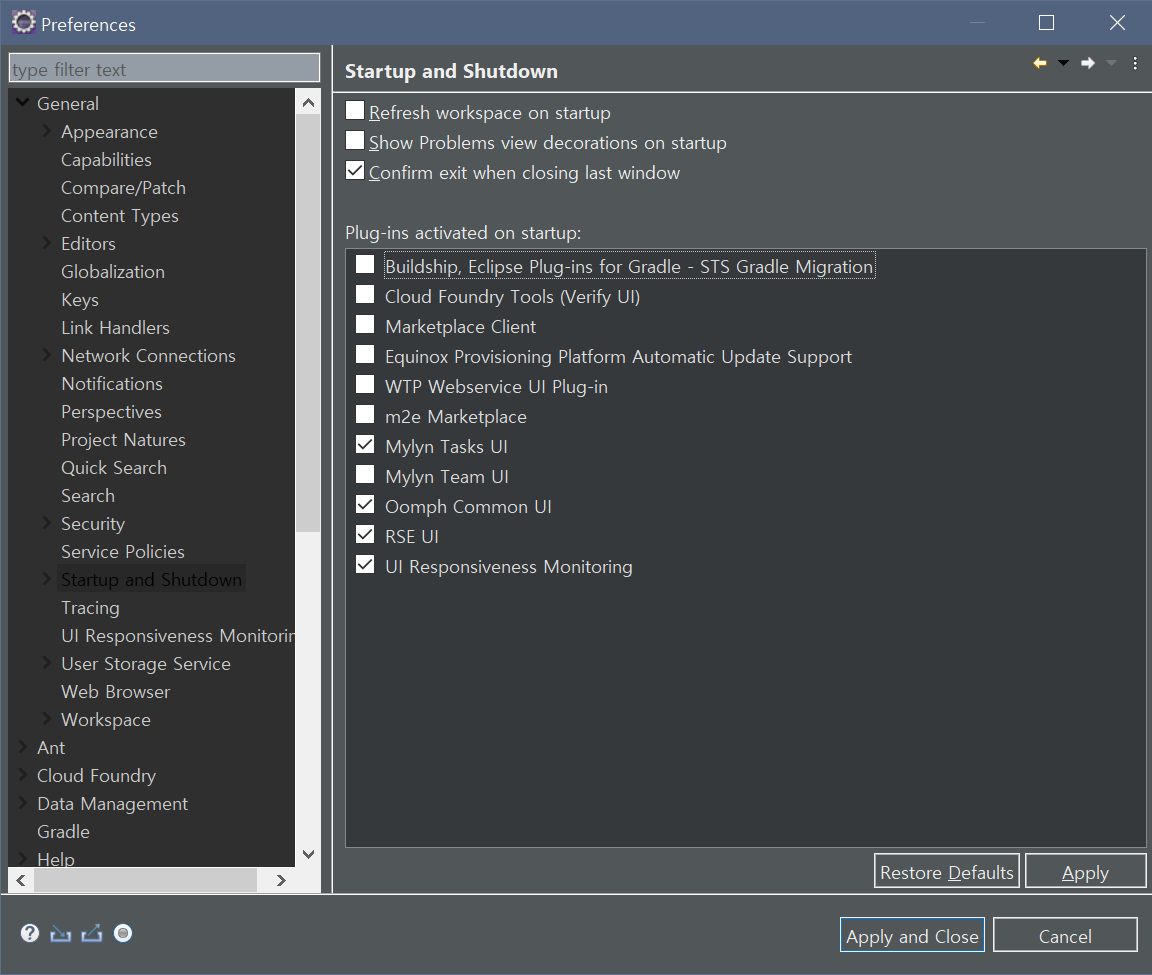The width and height of the screenshot is (1152, 975).
Task: Go back with the yellow left arrow
Action: tap(1040, 63)
